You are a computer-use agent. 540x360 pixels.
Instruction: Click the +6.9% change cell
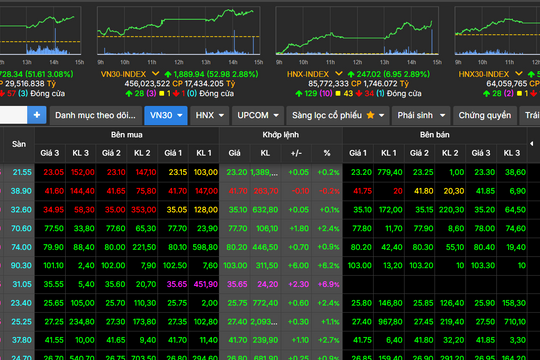pos(328,284)
